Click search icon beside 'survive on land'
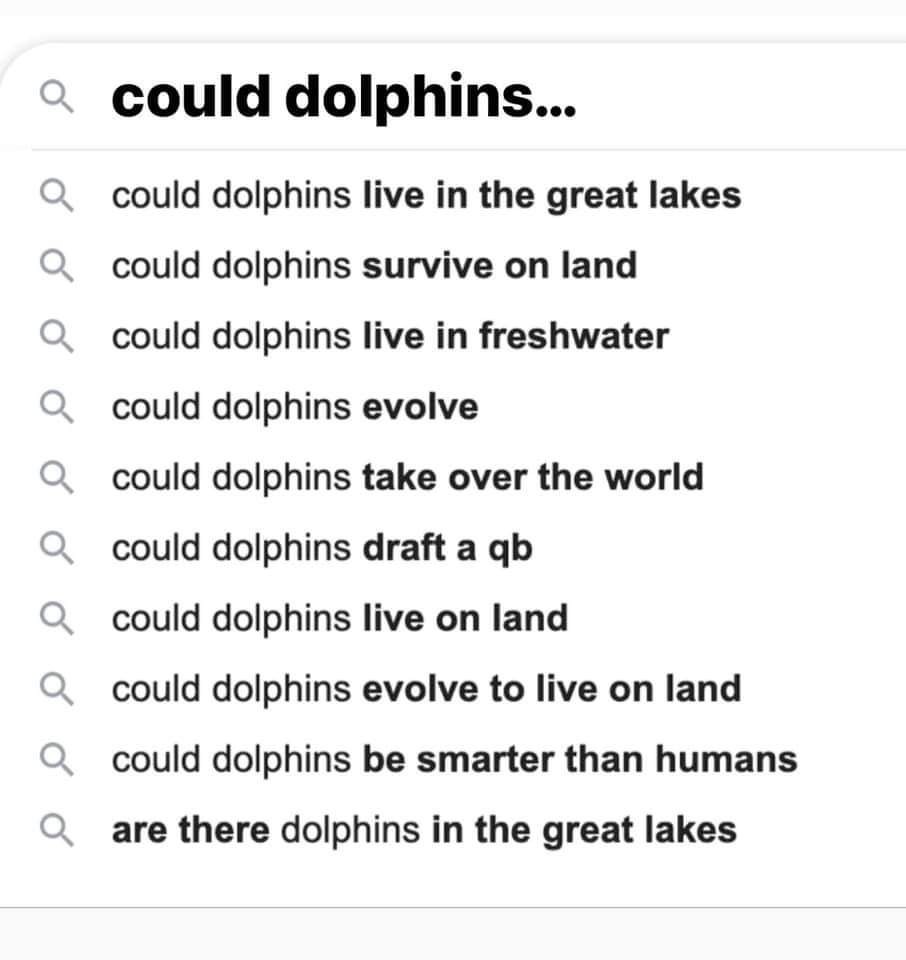This screenshot has height=960, width=906. click(55, 265)
